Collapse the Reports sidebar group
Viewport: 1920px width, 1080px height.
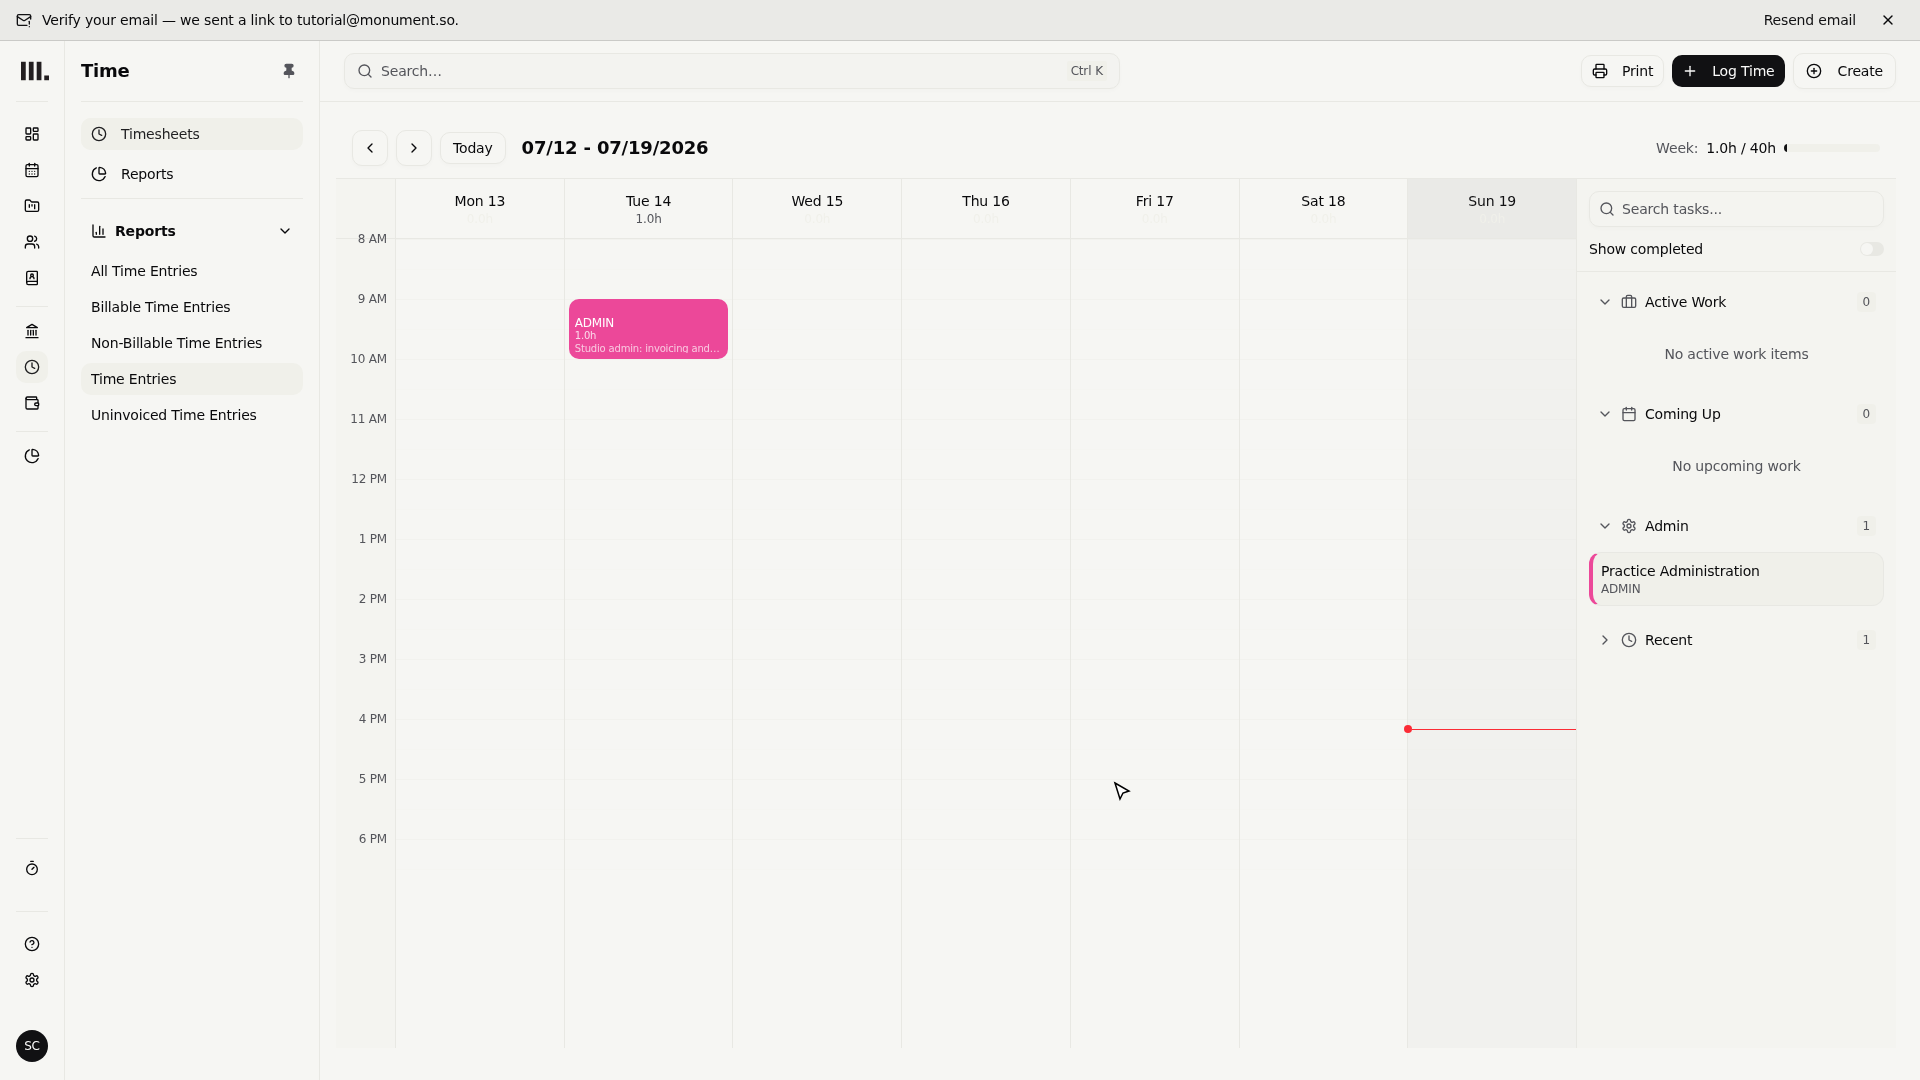[285, 231]
